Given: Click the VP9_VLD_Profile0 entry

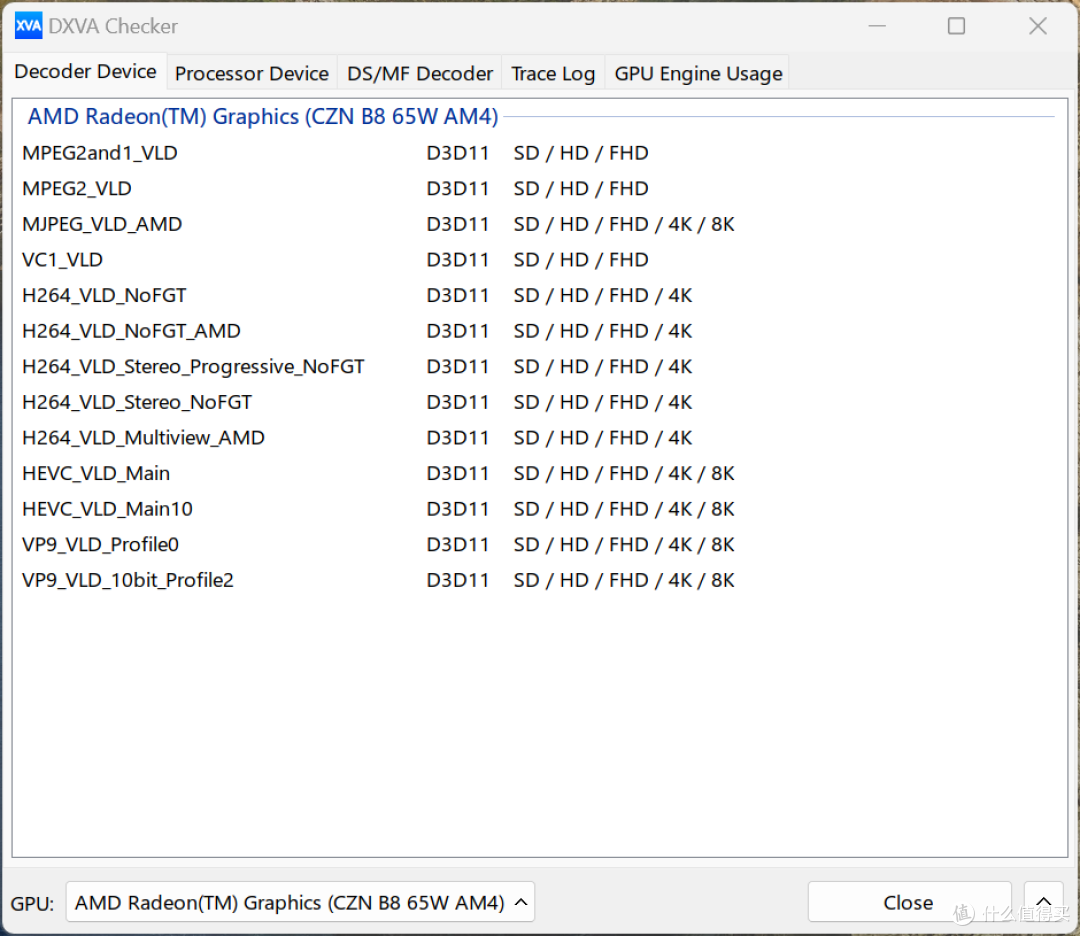Looking at the screenshot, I should [x=100, y=545].
